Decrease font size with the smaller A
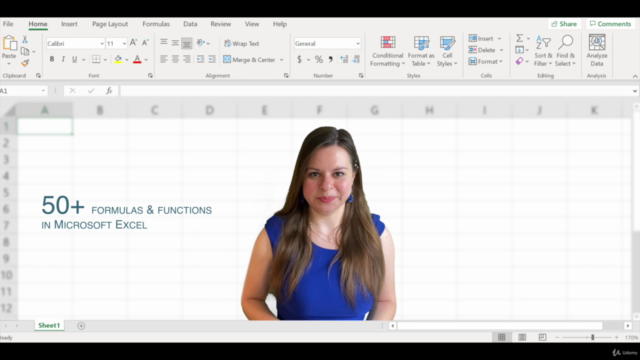 [145, 43]
